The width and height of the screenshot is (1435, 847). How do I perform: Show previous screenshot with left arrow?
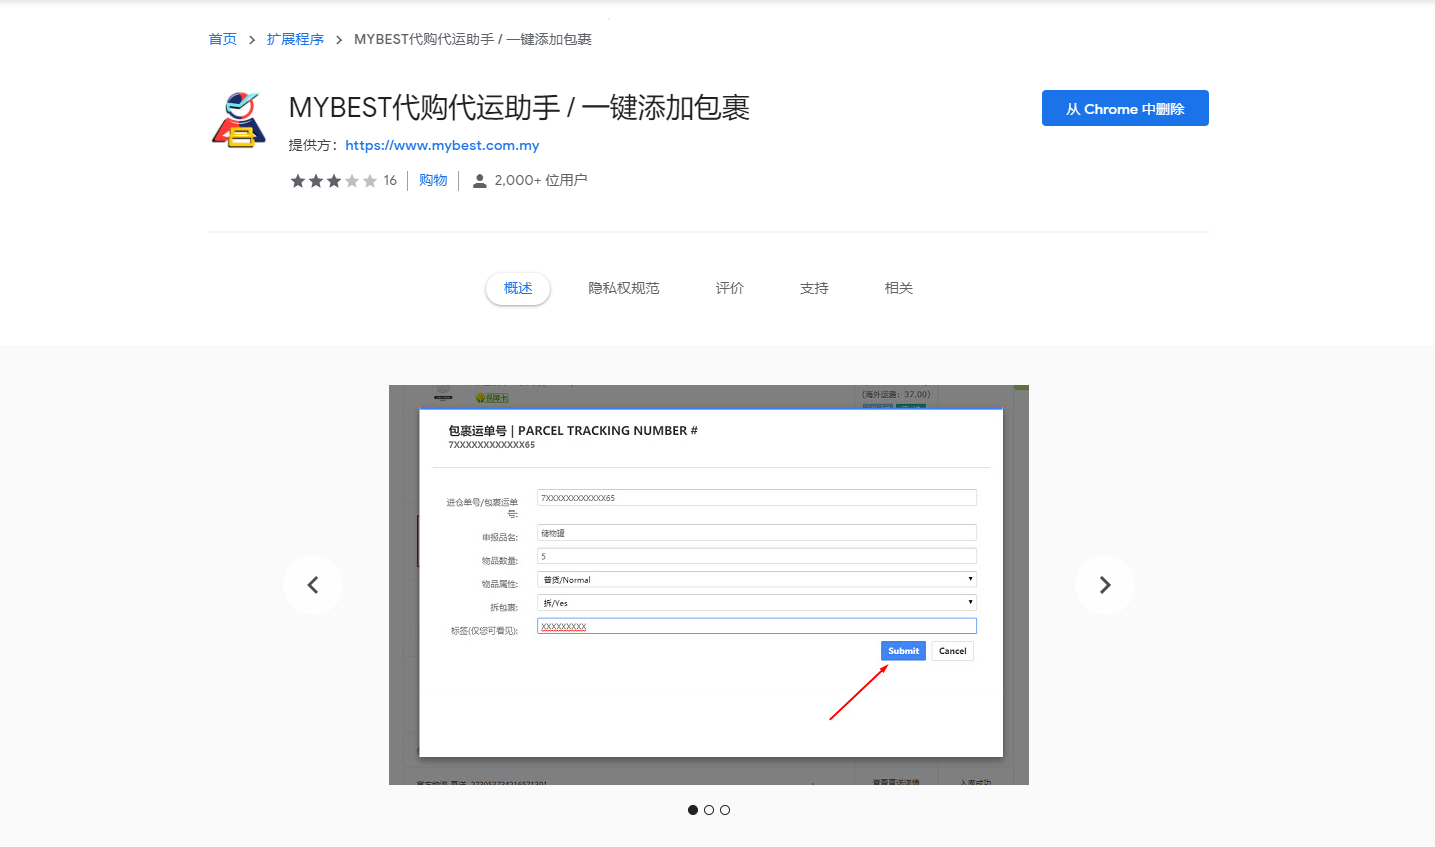click(x=313, y=585)
